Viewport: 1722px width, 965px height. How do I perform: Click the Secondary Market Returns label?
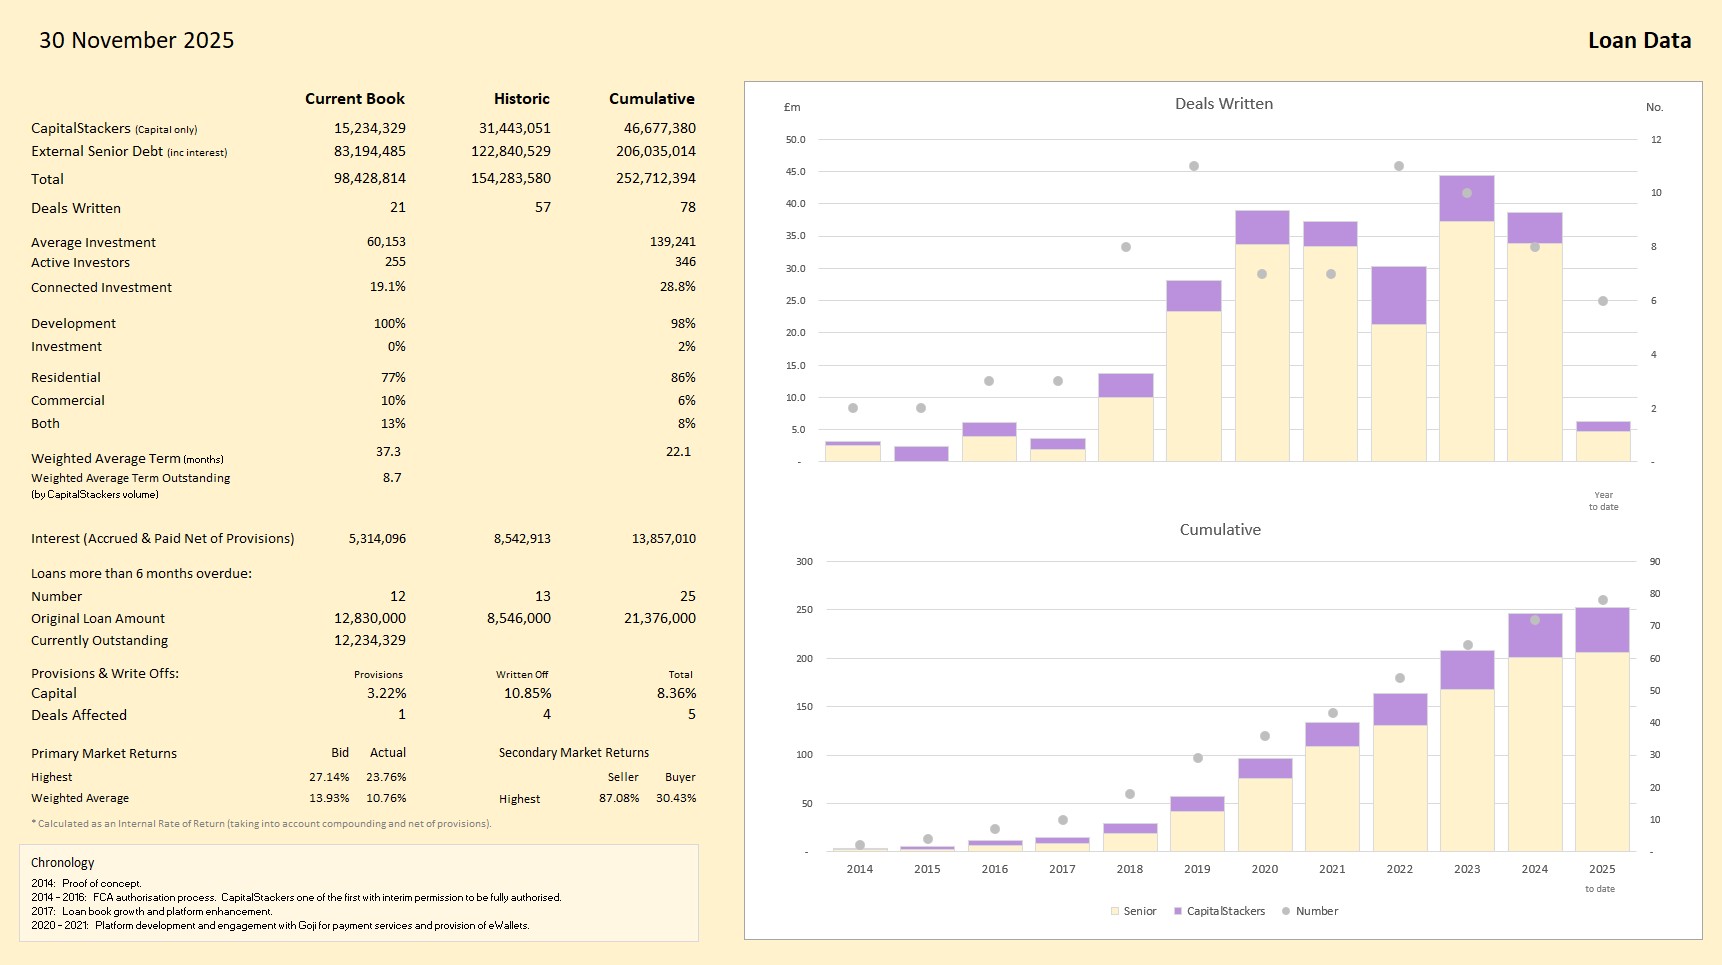tap(573, 753)
